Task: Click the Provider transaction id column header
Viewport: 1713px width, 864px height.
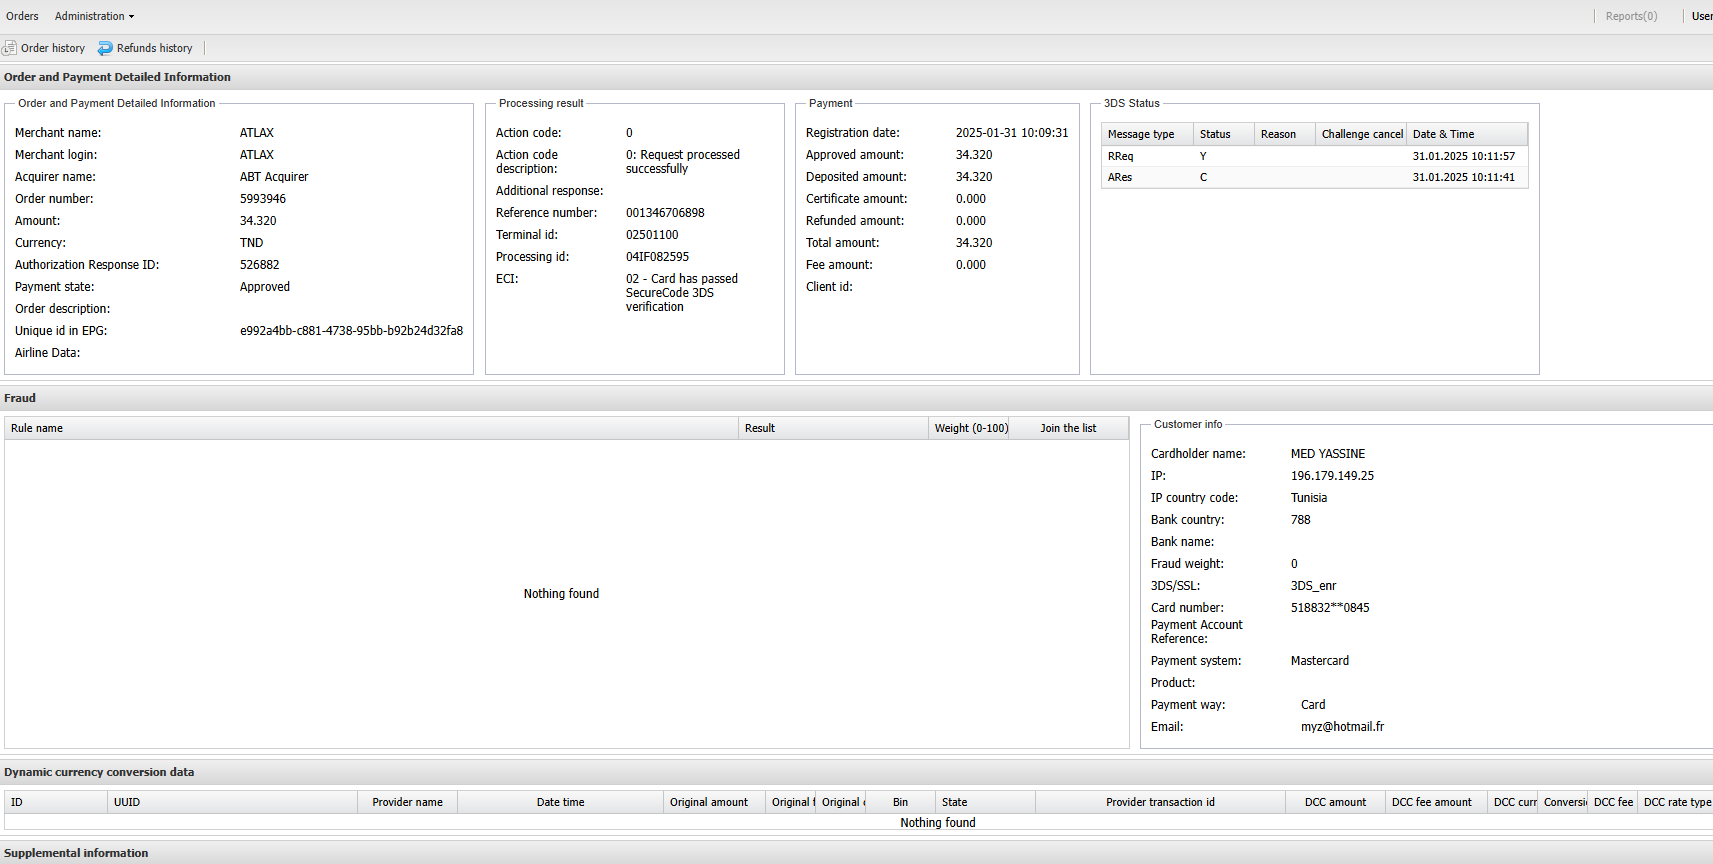Action: [x=1160, y=802]
